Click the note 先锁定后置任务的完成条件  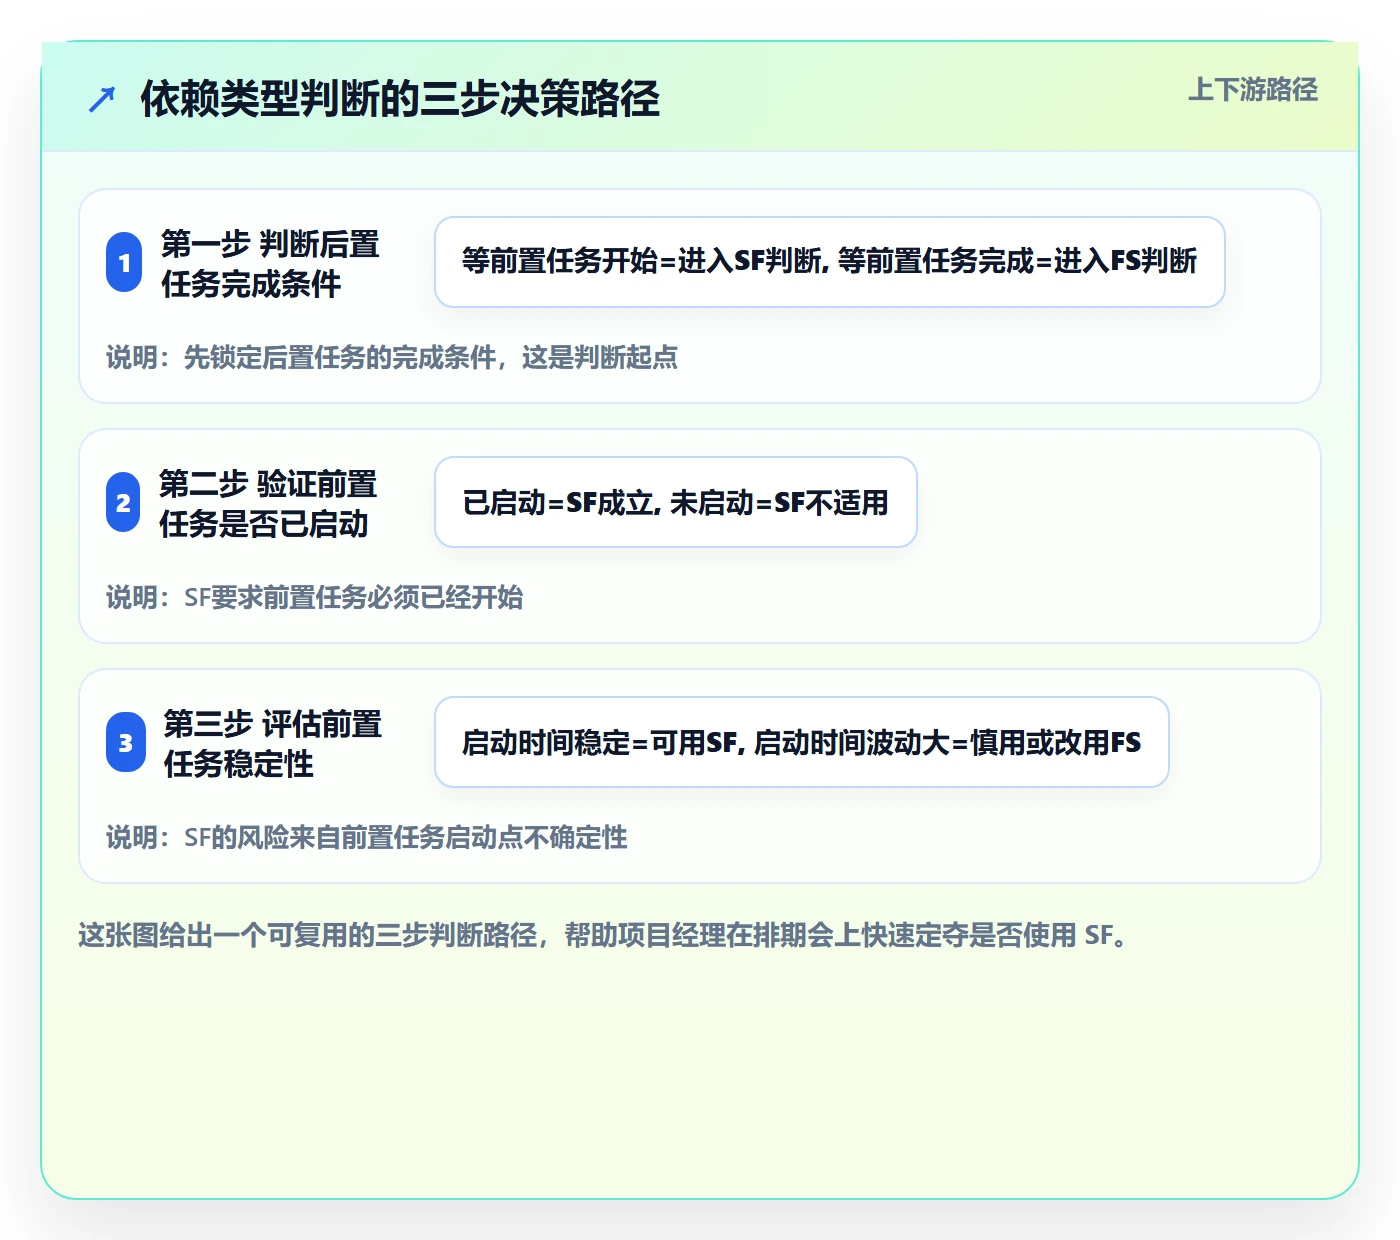pos(392,357)
